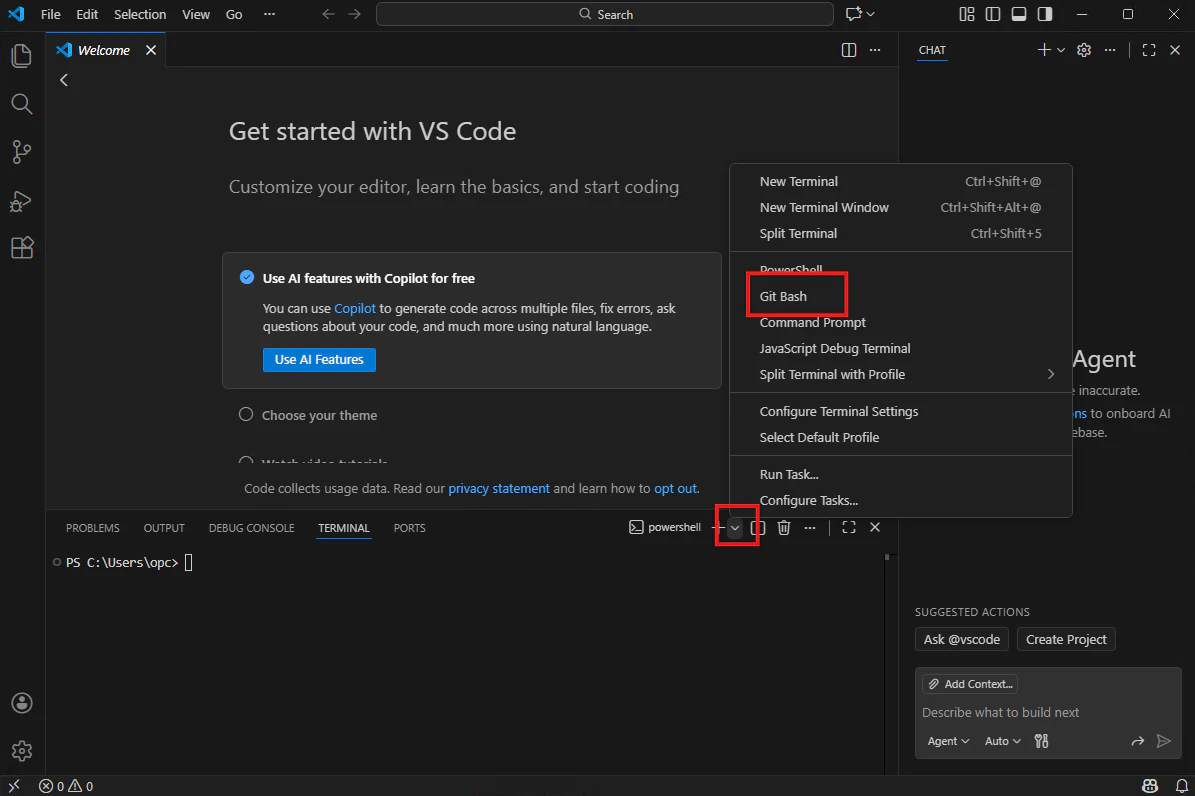
Task: Open chat settings gear icon
Action: (x=1084, y=50)
